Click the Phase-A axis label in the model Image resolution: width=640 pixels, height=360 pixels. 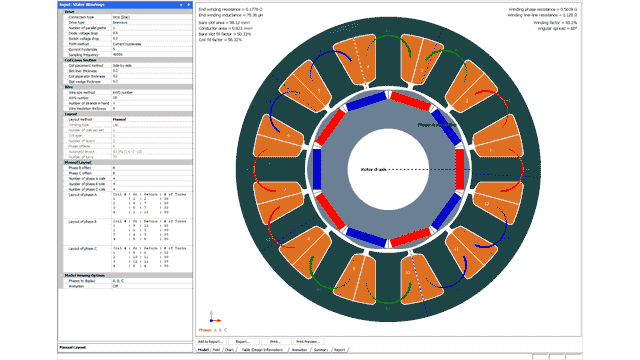click(437, 125)
